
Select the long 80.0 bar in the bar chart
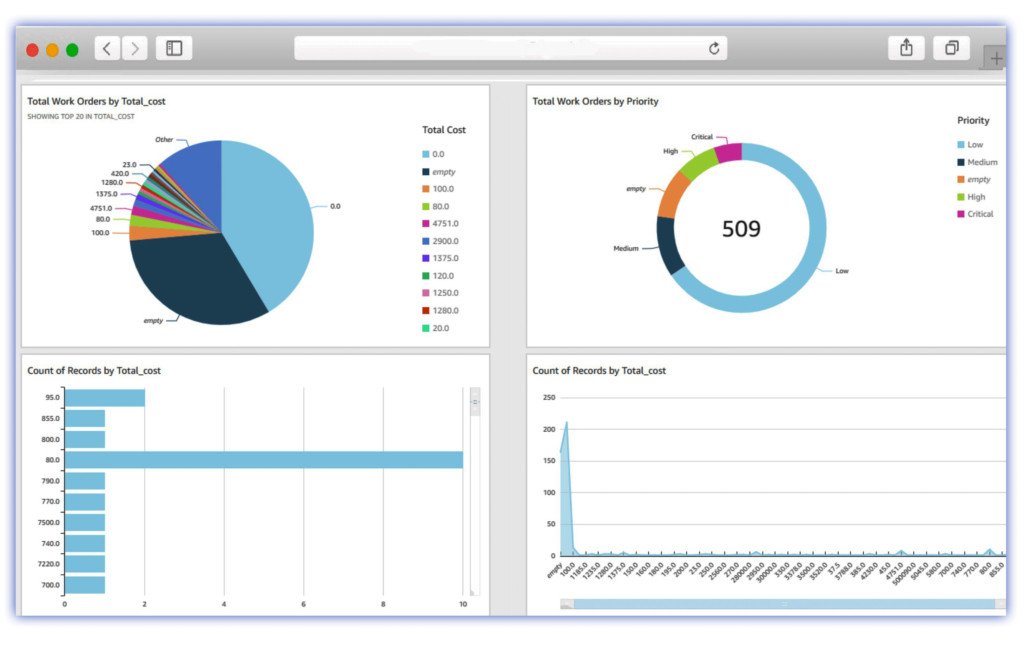click(x=260, y=459)
